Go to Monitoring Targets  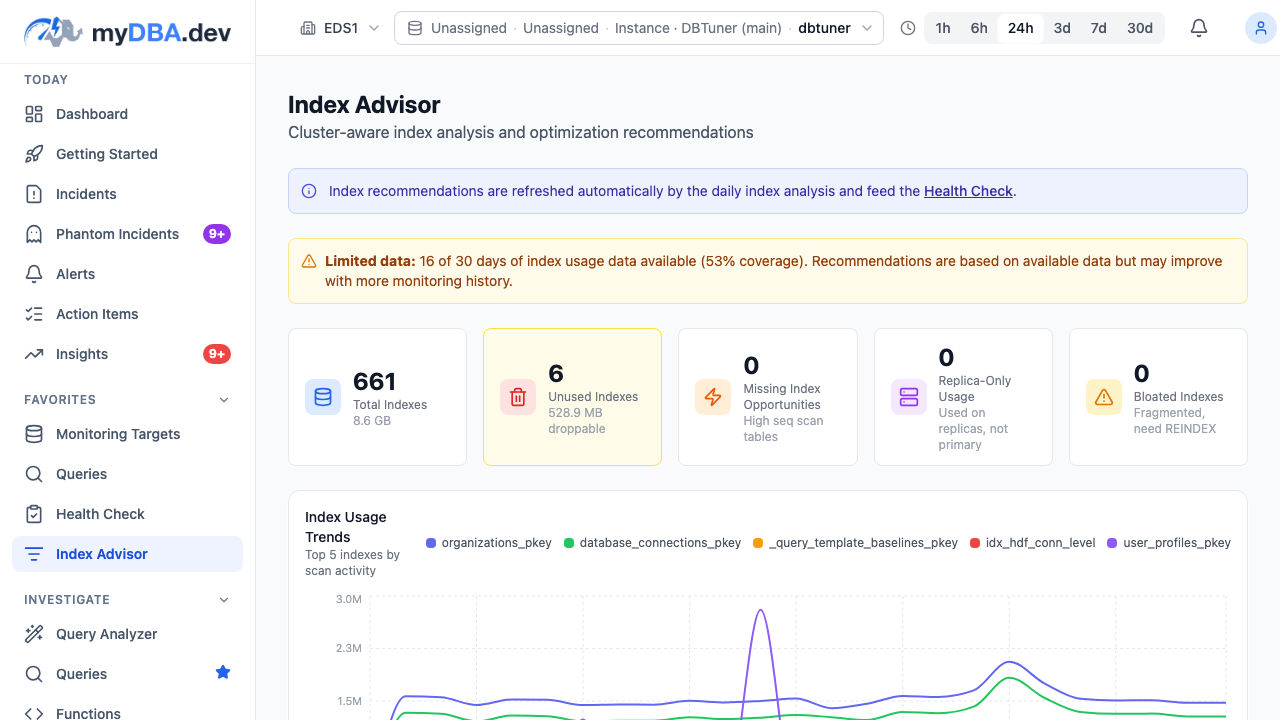(127, 434)
